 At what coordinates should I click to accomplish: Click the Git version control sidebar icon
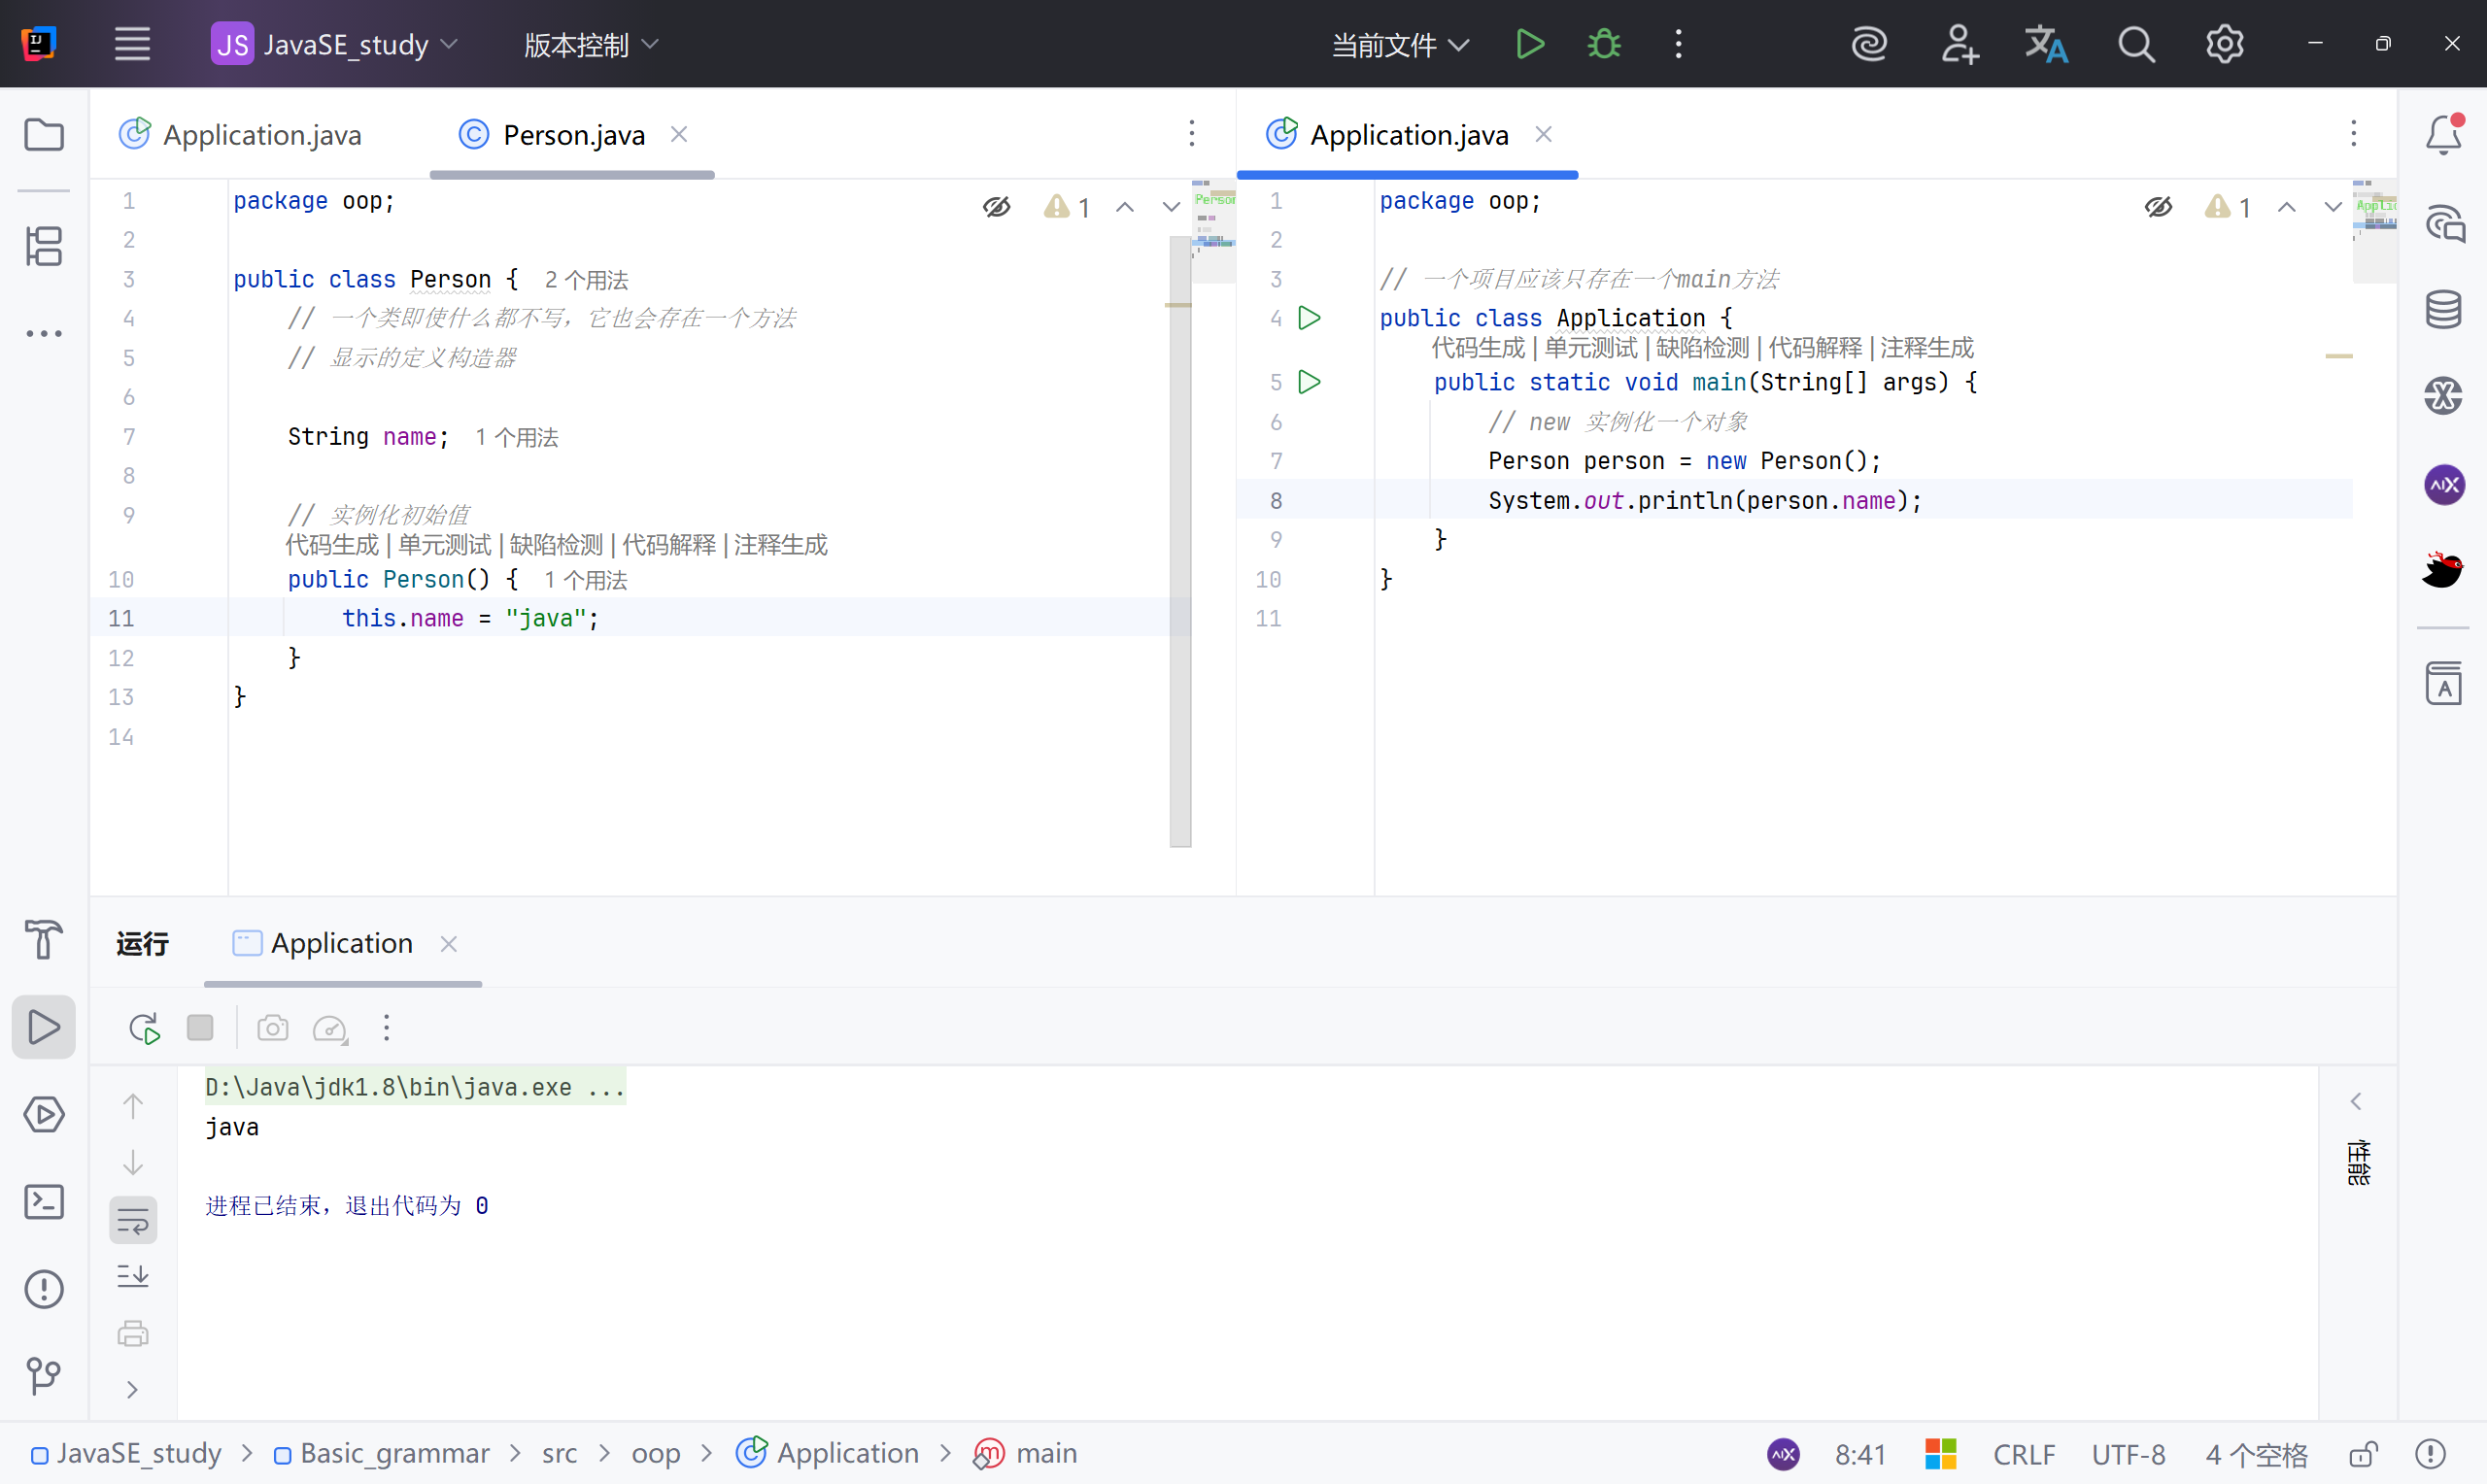44,1376
